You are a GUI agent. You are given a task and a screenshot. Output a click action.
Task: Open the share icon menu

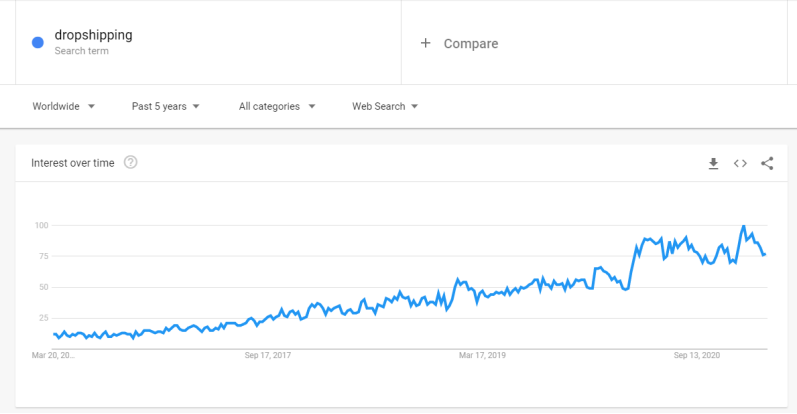point(767,163)
